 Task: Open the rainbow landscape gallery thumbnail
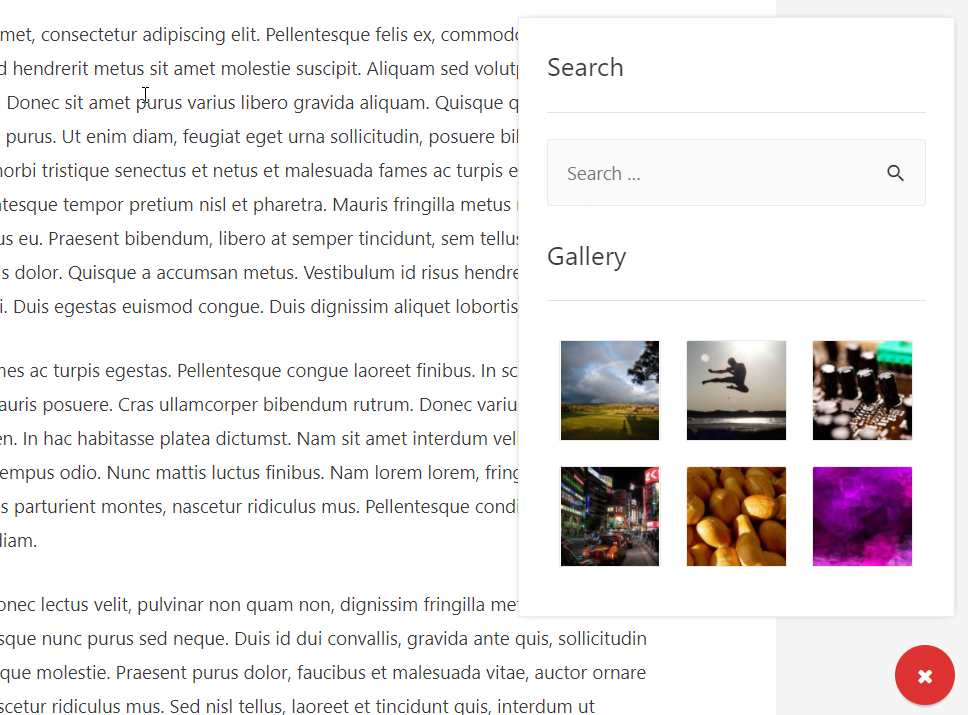pyautogui.click(x=610, y=390)
